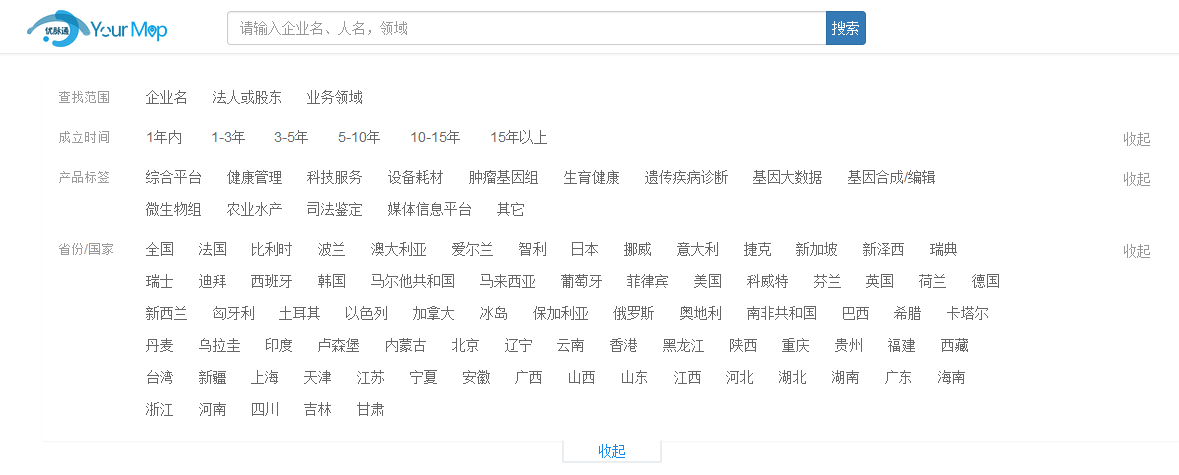Collapse the 产品标签 filter row

(1136, 179)
